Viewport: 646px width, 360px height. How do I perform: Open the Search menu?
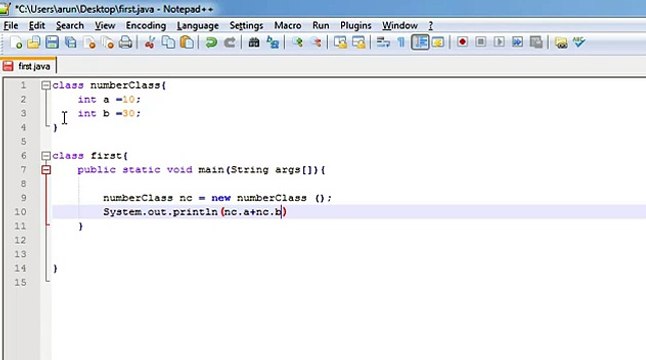pos(70,26)
